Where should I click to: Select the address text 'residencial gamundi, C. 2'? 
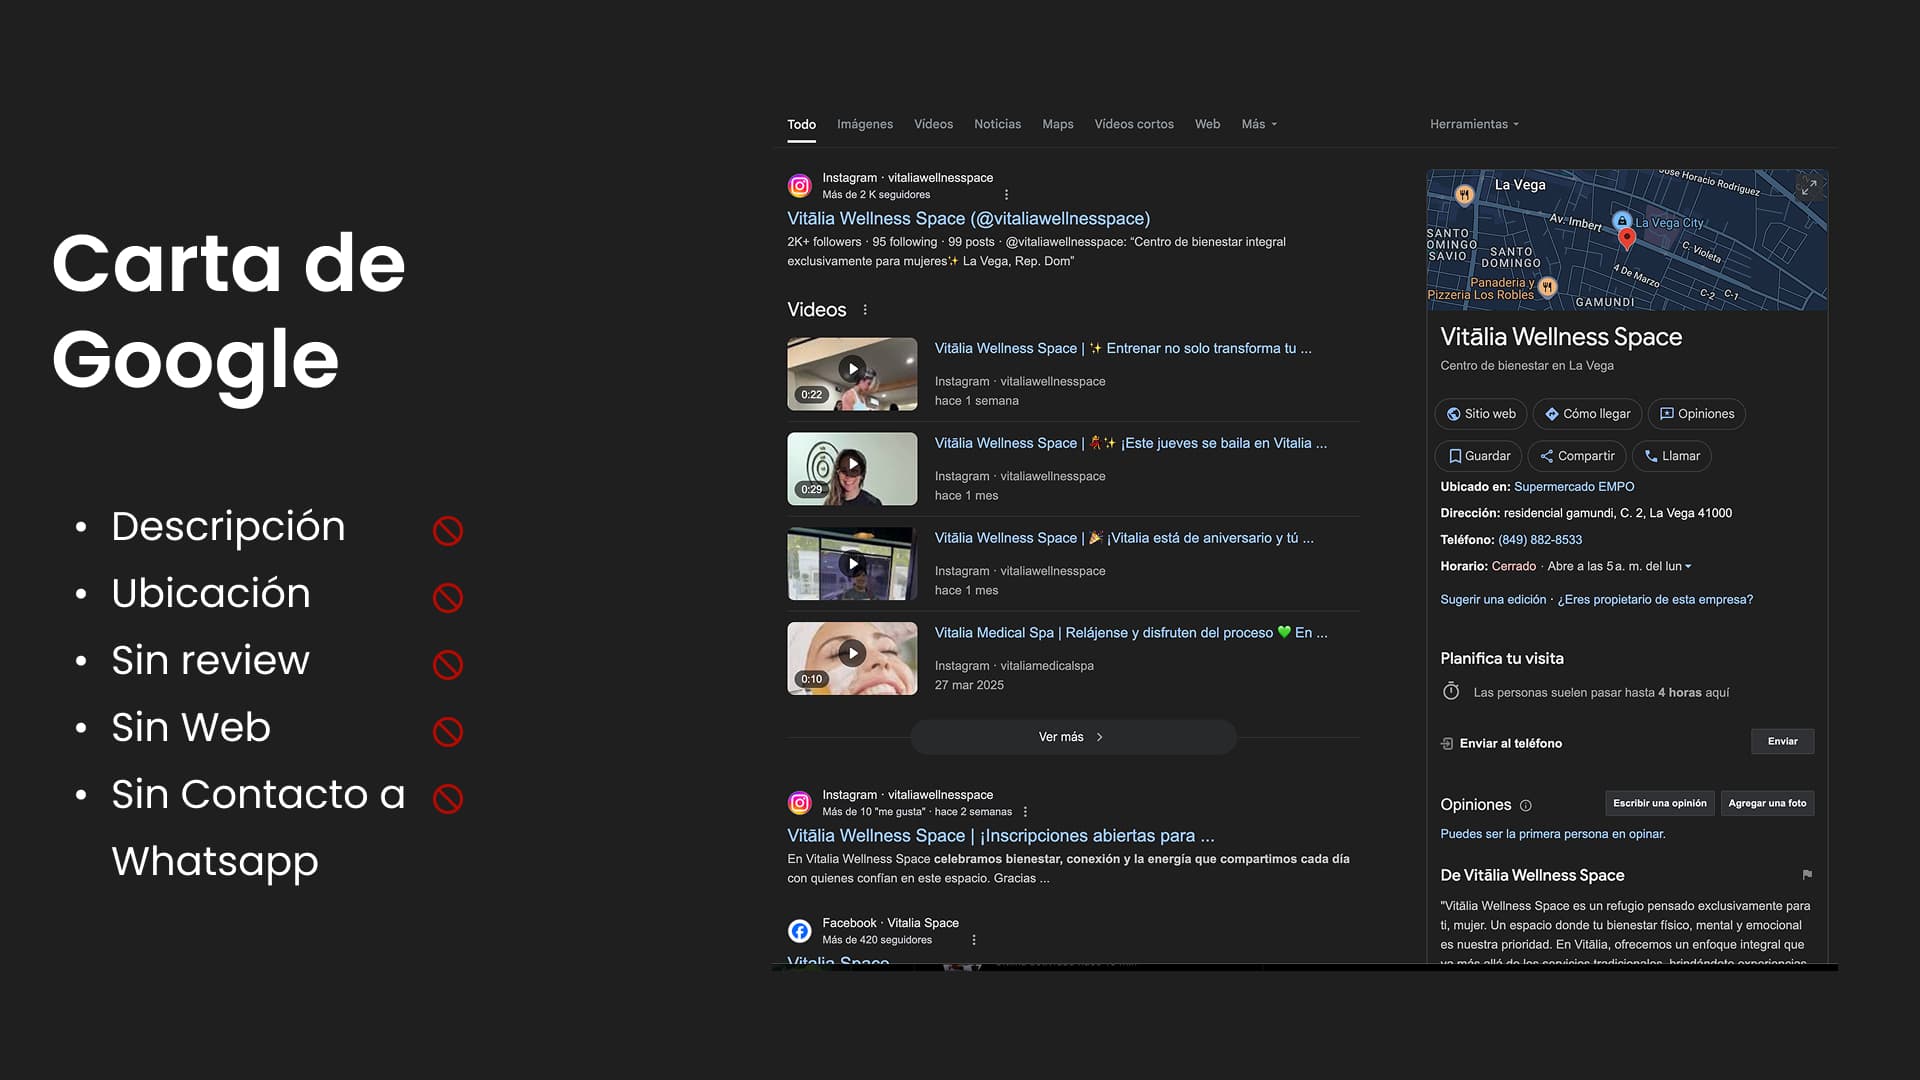pos(1573,513)
